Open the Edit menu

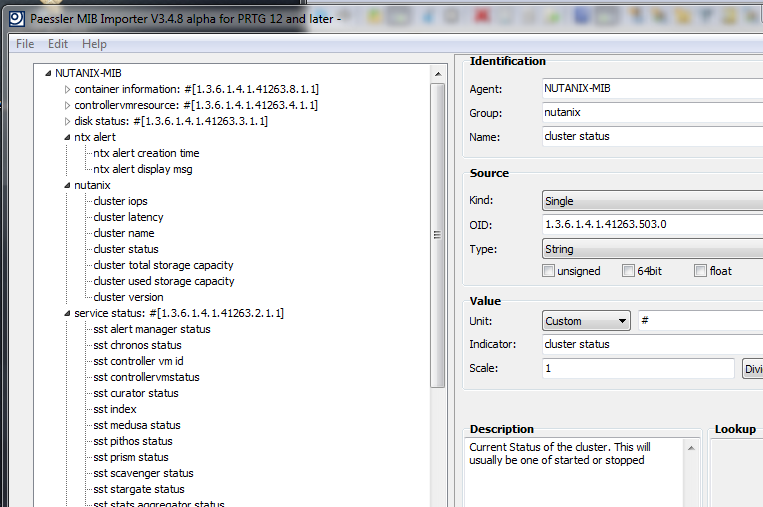[x=58, y=44]
